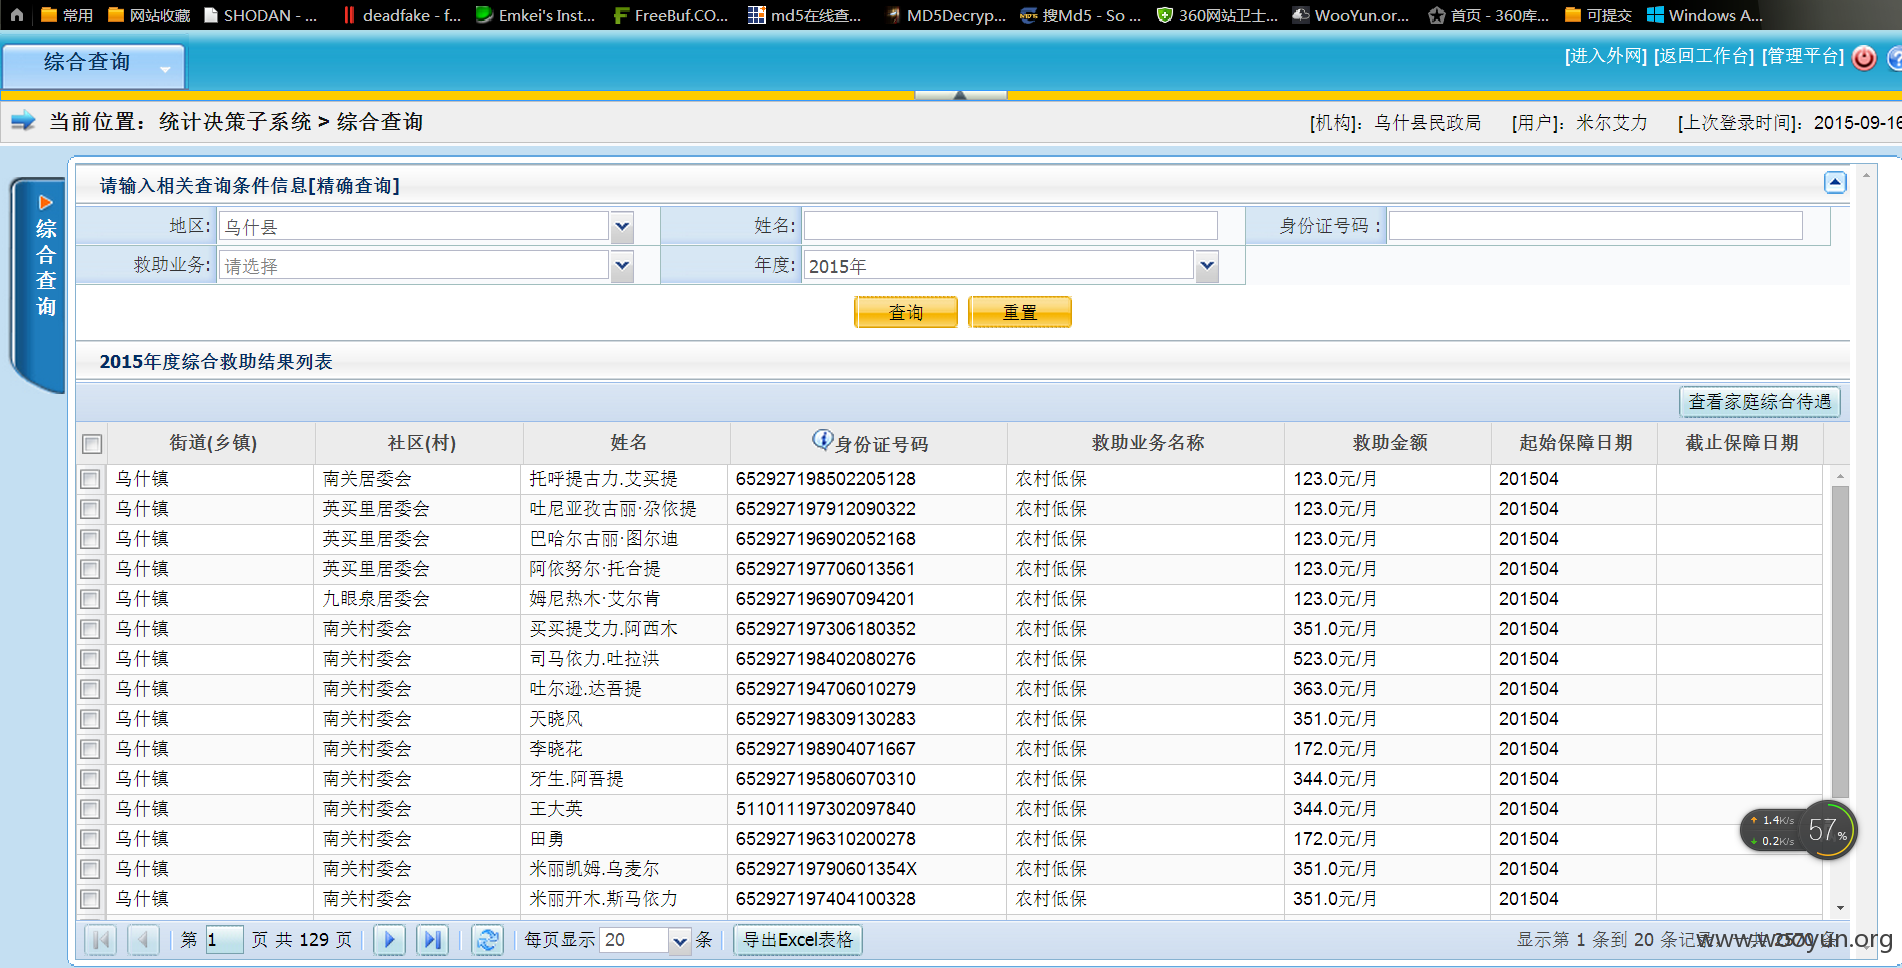
Task: Click the 查看家庭综合待遇 button
Action: [x=1760, y=401]
